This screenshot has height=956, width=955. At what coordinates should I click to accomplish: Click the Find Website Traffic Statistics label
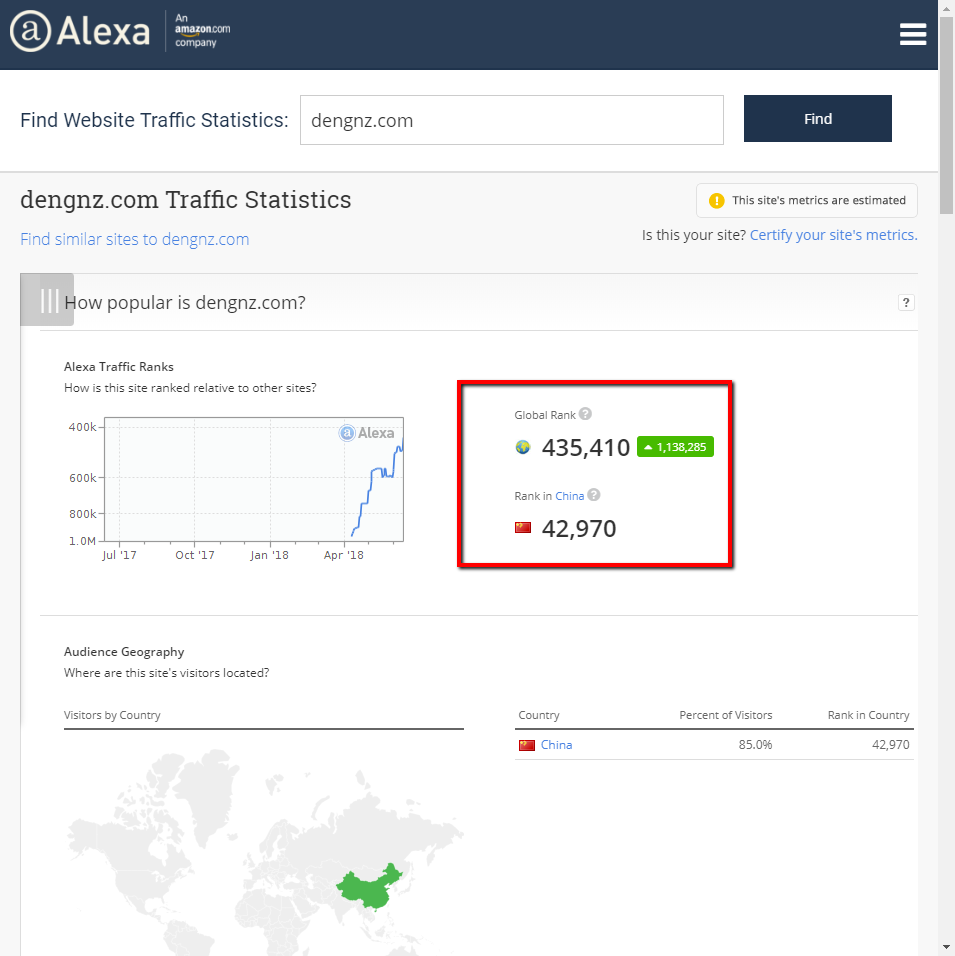tap(154, 120)
